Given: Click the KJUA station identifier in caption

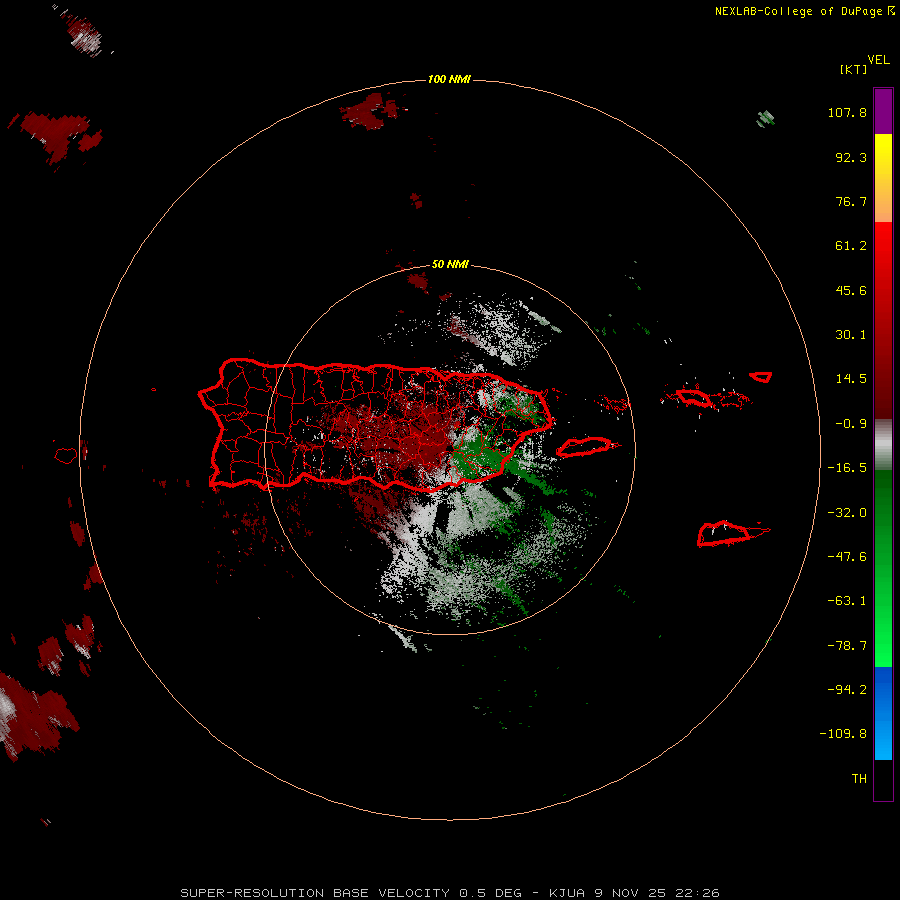Looking at the screenshot, I should [567, 893].
